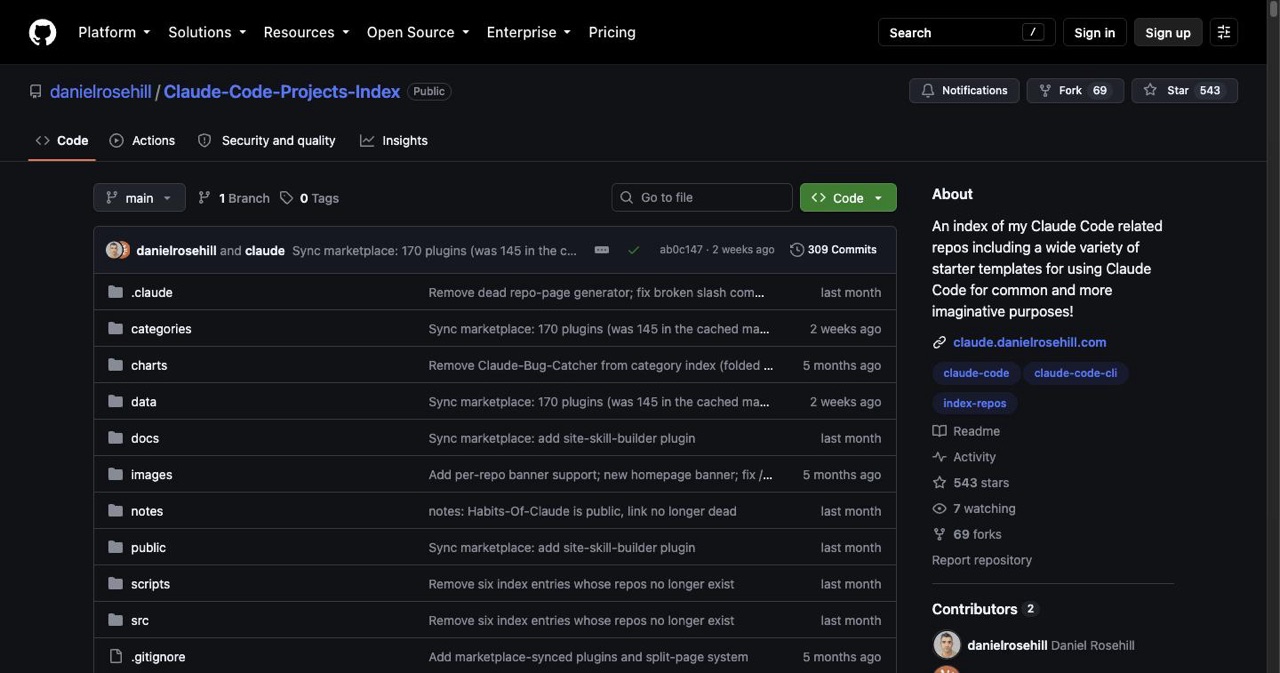The height and width of the screenshot is (673, 1280).
Task: Open the green Code dropdown button
Action: click(x=848, y=198)
